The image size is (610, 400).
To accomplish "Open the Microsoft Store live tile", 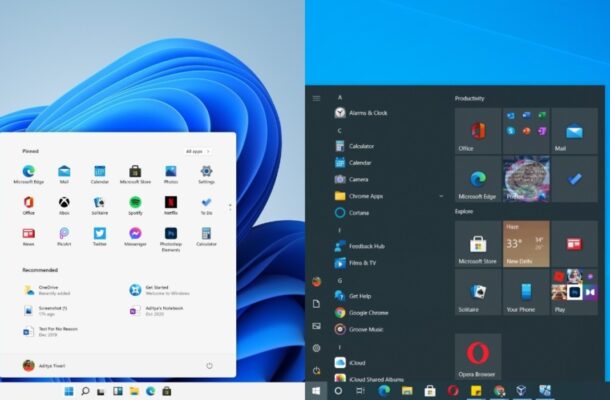I will [x=478, y=244].
